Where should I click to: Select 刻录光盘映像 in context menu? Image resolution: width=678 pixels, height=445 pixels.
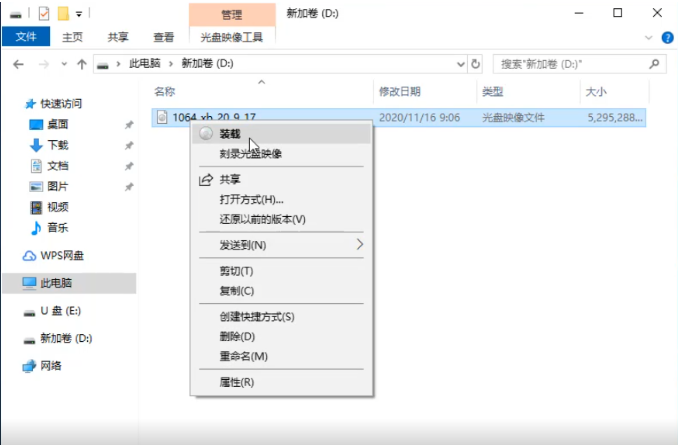tap(250, 154)
